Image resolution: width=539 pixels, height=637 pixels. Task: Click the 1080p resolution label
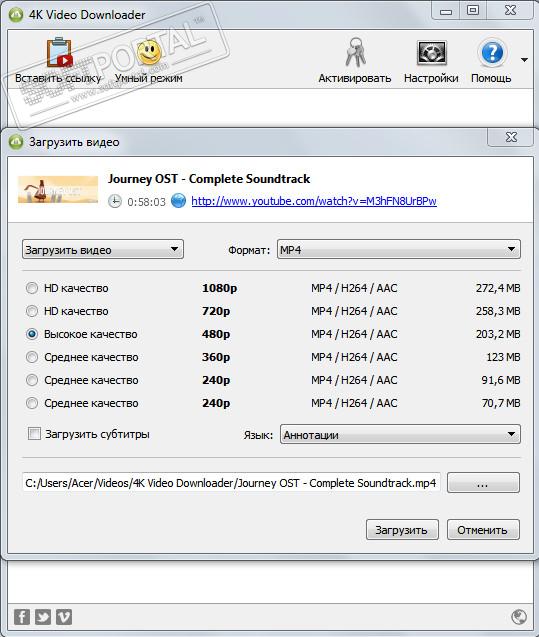[219, 288]
